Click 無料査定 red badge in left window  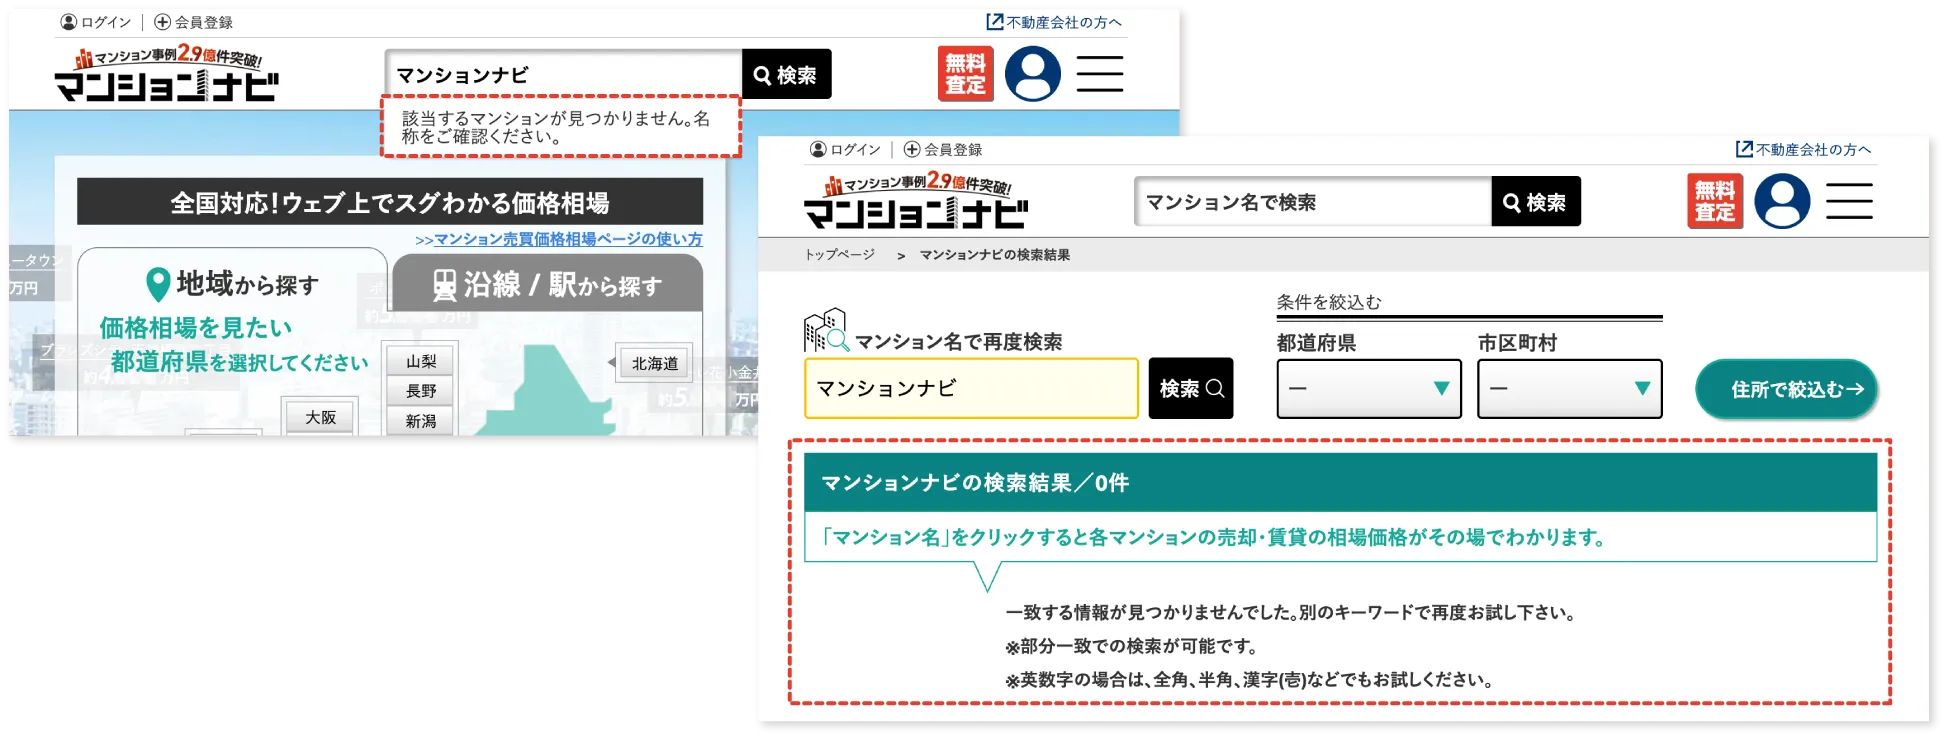pyautogui.click(x=965, y=74)
